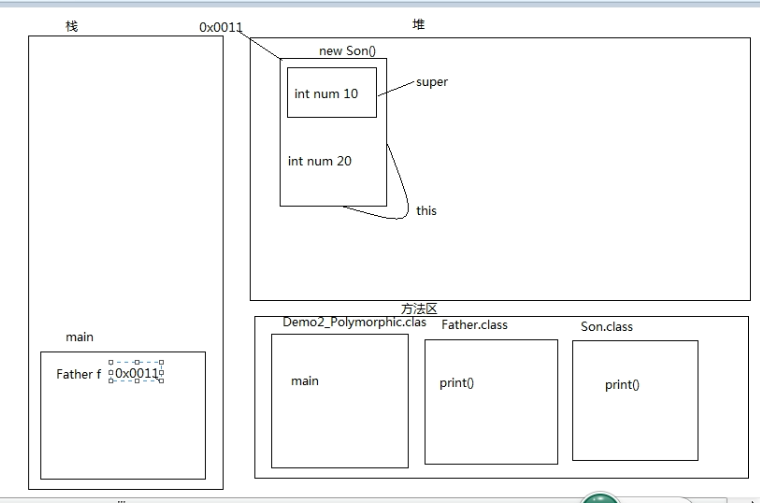This screenshot has width=760, height=503.
Task: Click the bottom-right selection handle of 0x0011 box
Action: click(x=161, y=381)
